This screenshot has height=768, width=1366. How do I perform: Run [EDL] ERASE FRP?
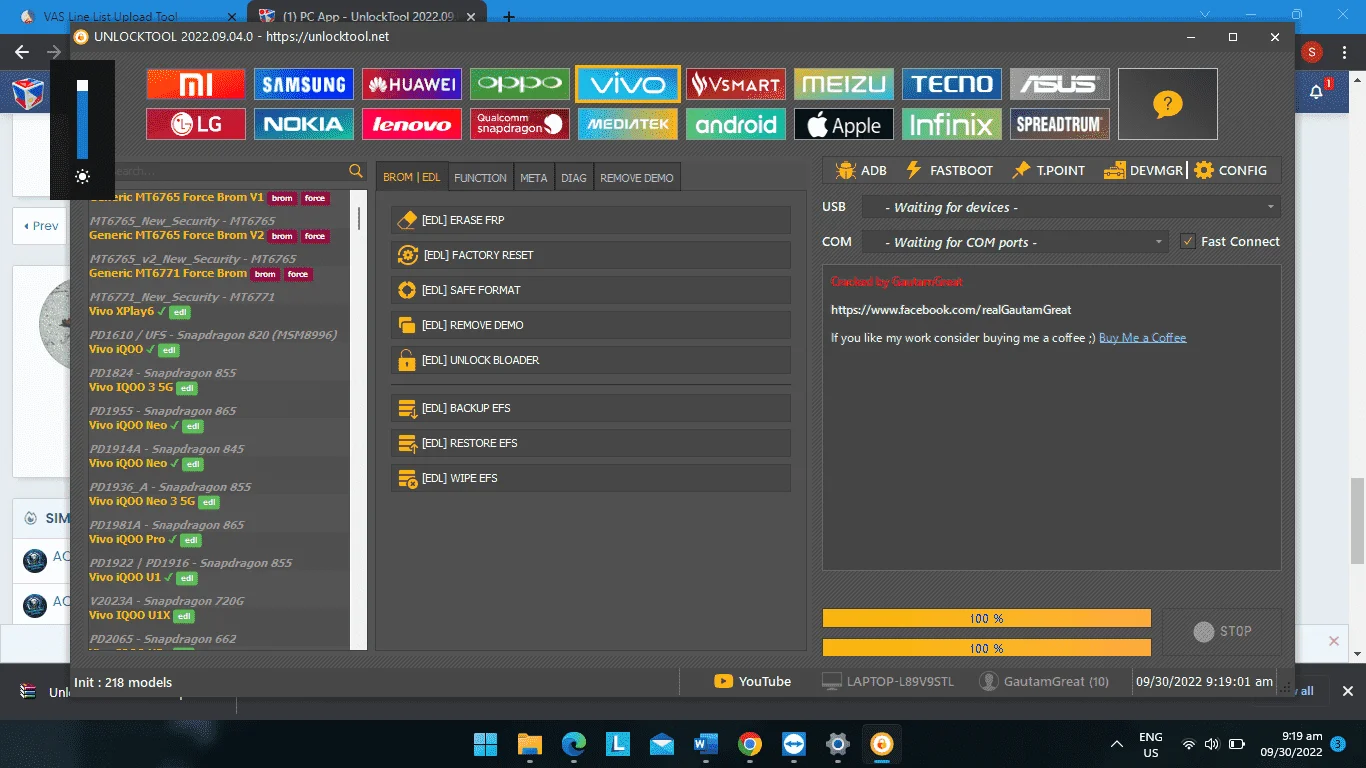(x=590, y=220)
